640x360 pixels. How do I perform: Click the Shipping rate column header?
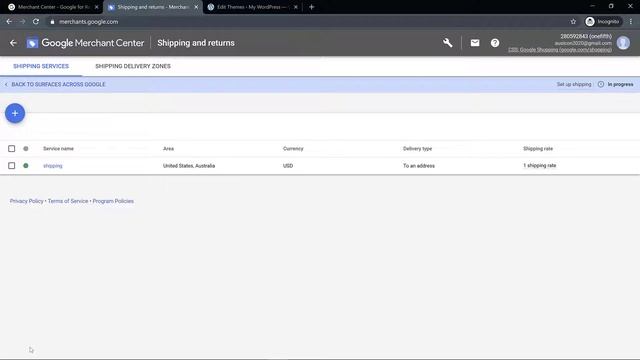click(538, 149)
